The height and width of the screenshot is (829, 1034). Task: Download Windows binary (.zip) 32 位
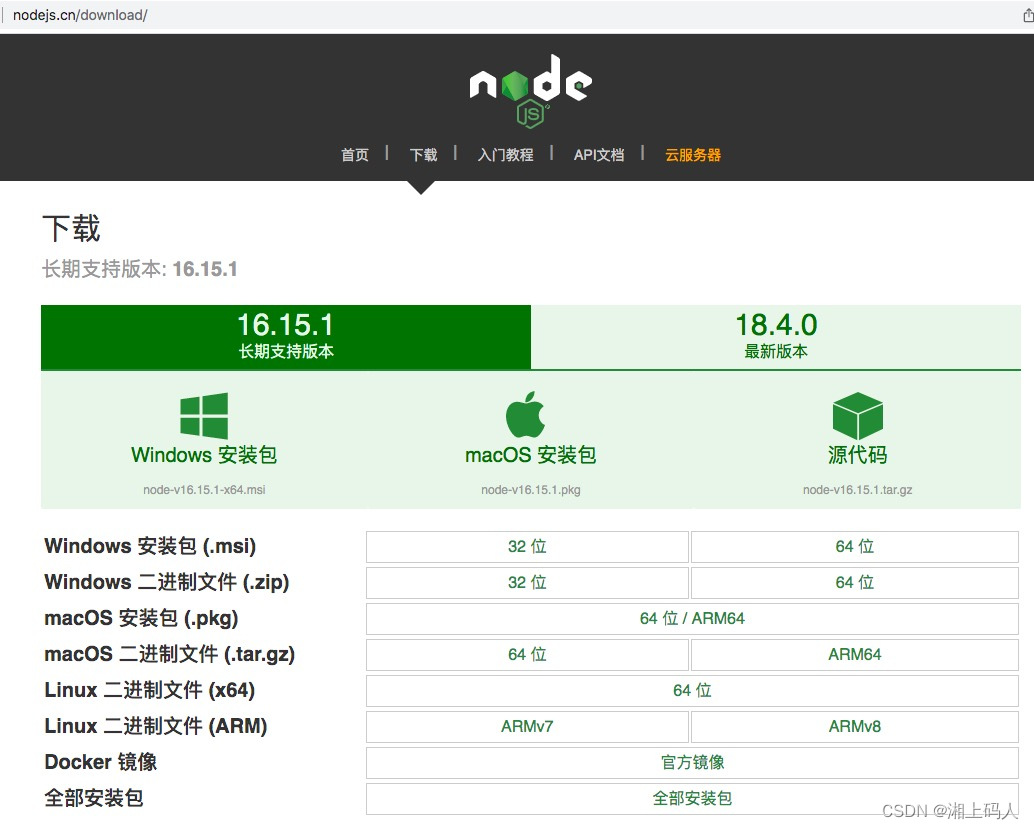point(527,583)
